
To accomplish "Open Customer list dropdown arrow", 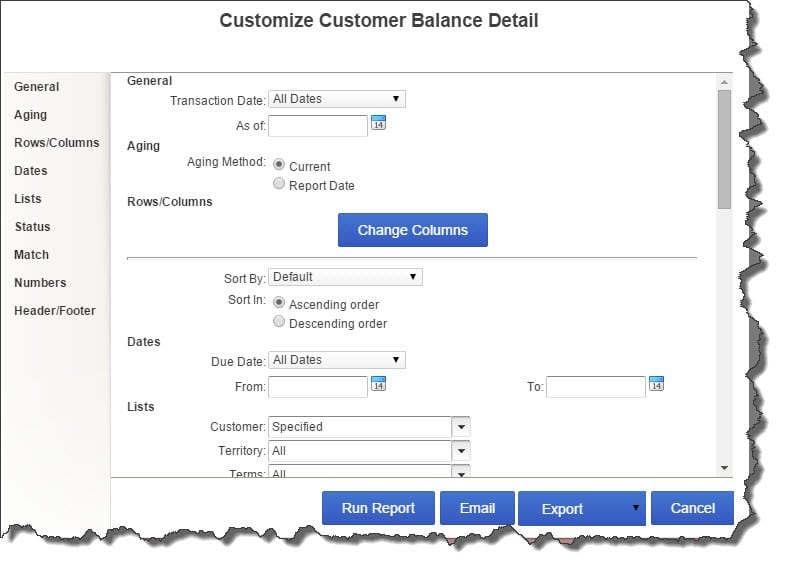I will [x=461, y=427].
